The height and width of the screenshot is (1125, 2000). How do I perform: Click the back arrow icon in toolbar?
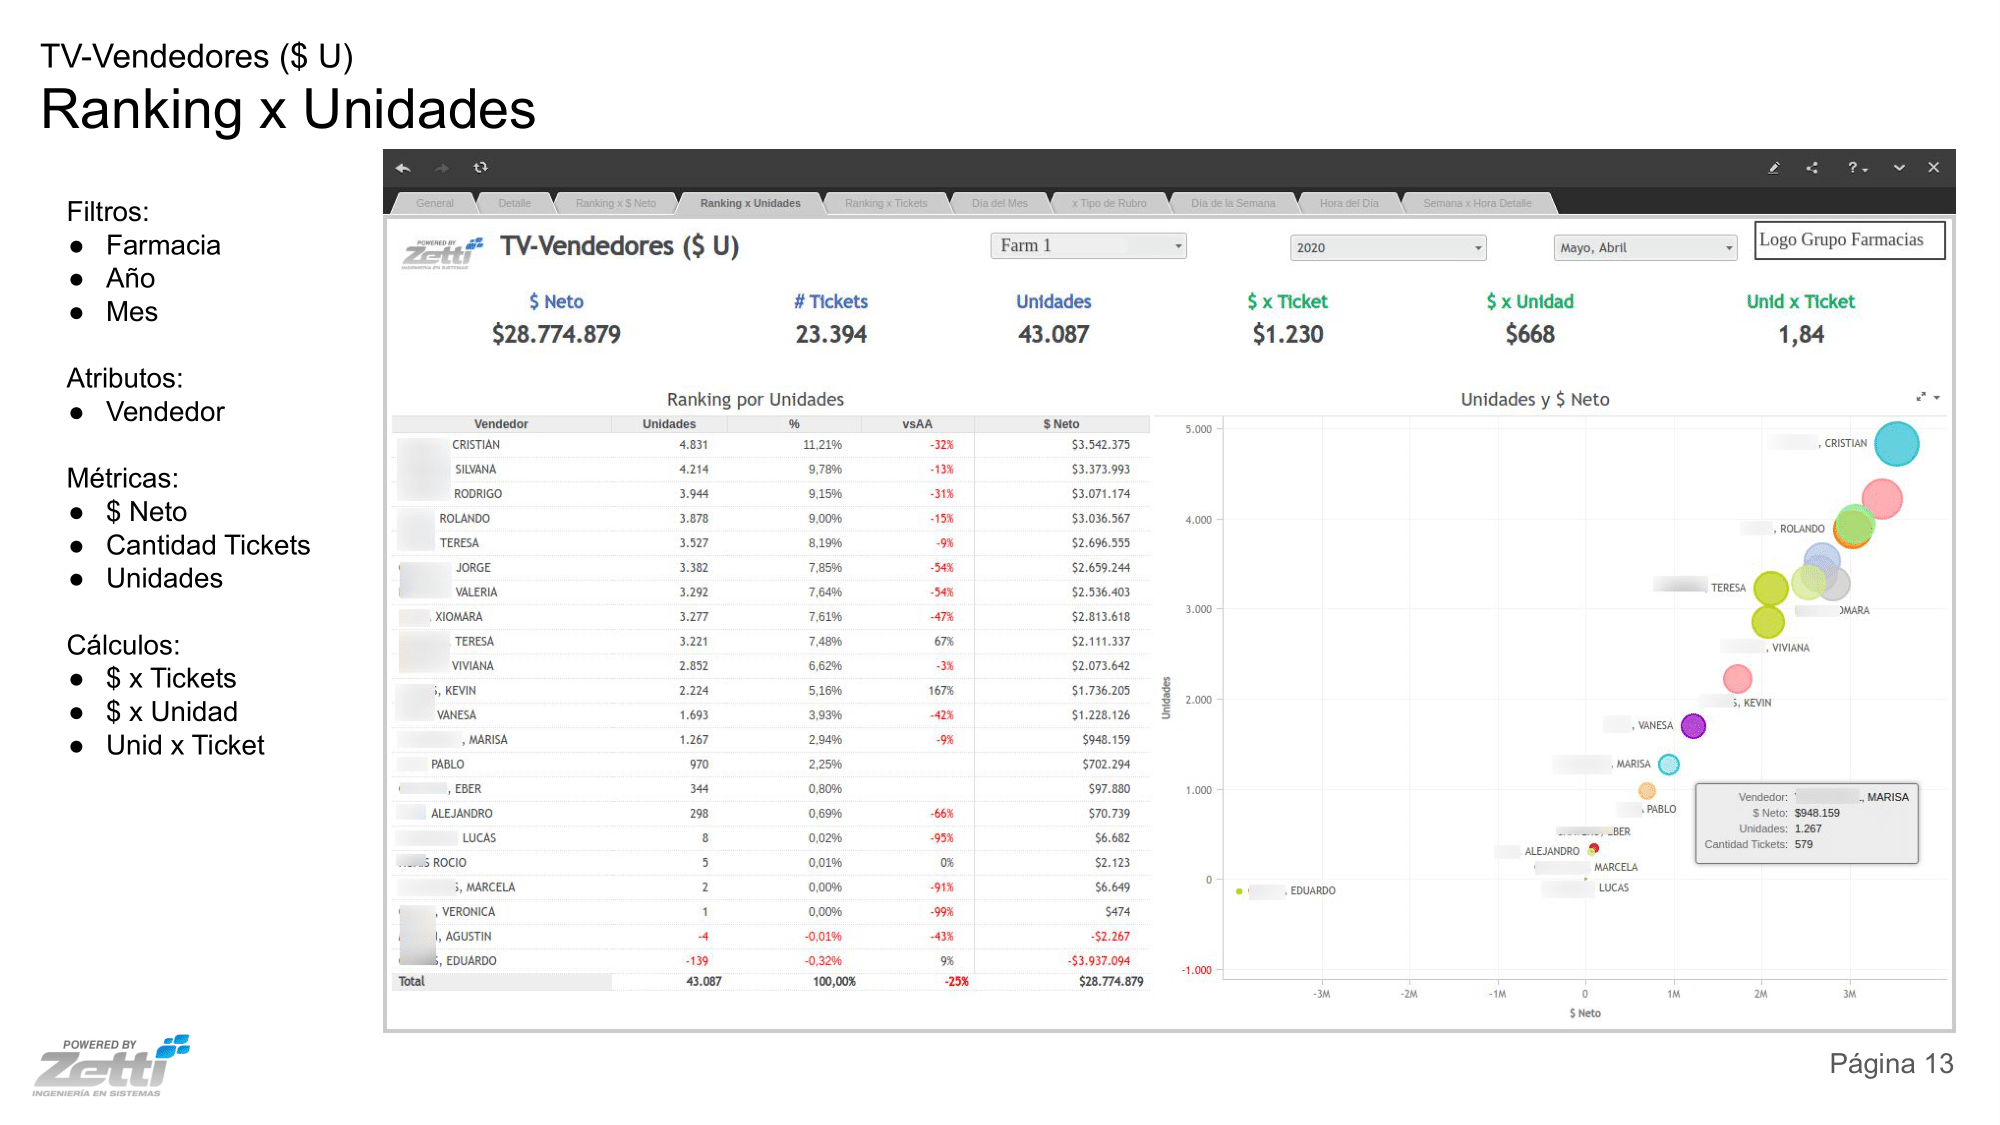pos(403,168)
